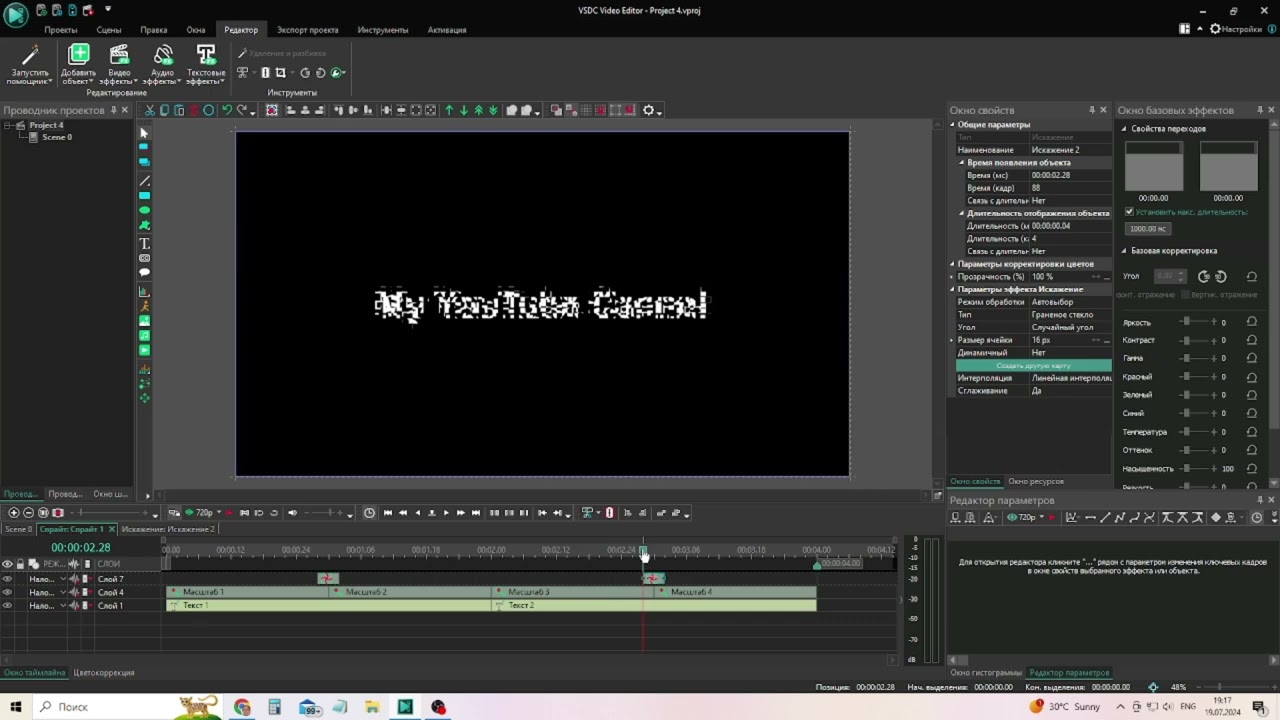Select the arrow pointer tool in left toolbar

pos(144,133)
